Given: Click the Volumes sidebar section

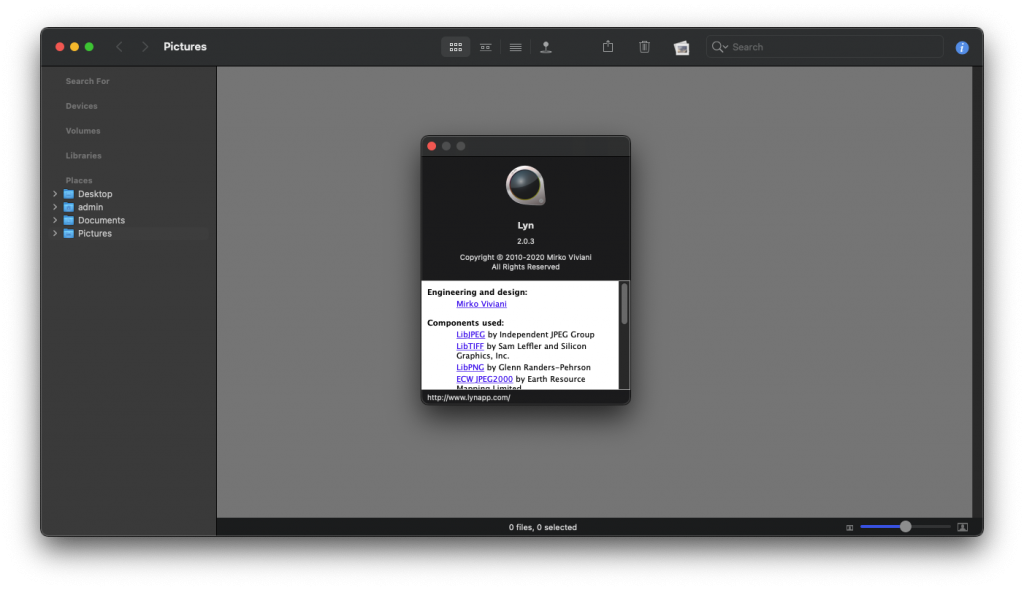Looking at the screenshot, I should pyautogui.click(x=83, y=131).
